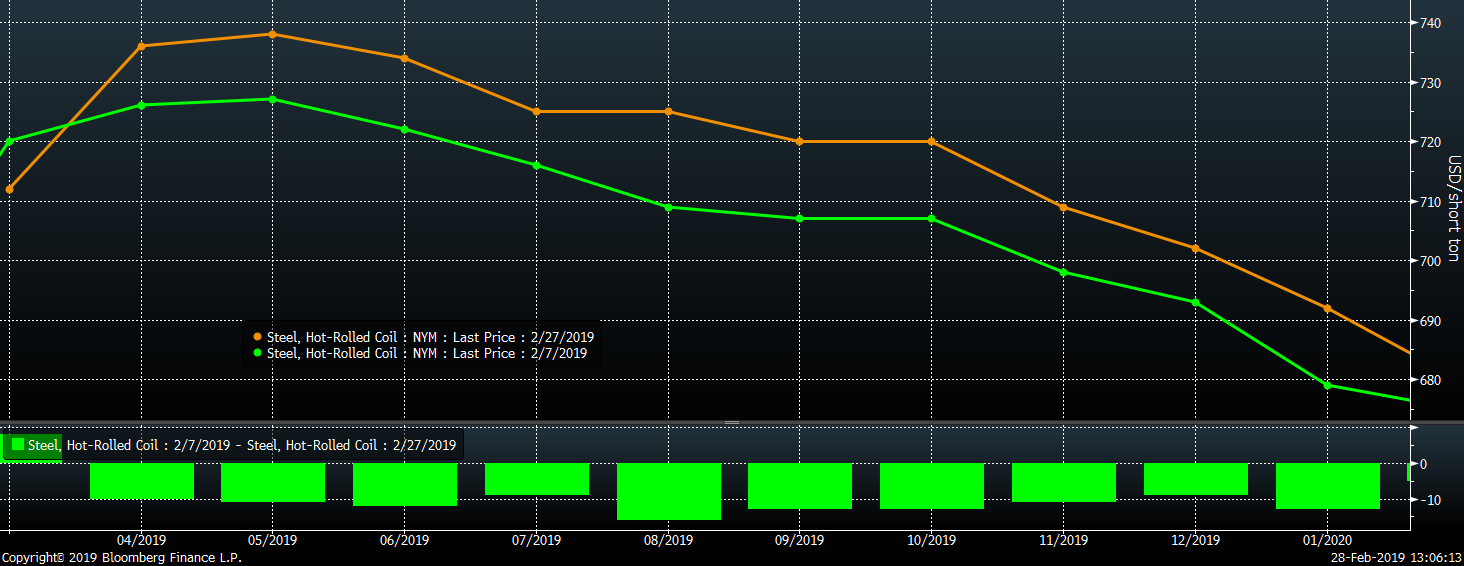Click the orange legend dot for 2/27/2019 series
This screenshot has height=566, width=1464.
point(258,338)
